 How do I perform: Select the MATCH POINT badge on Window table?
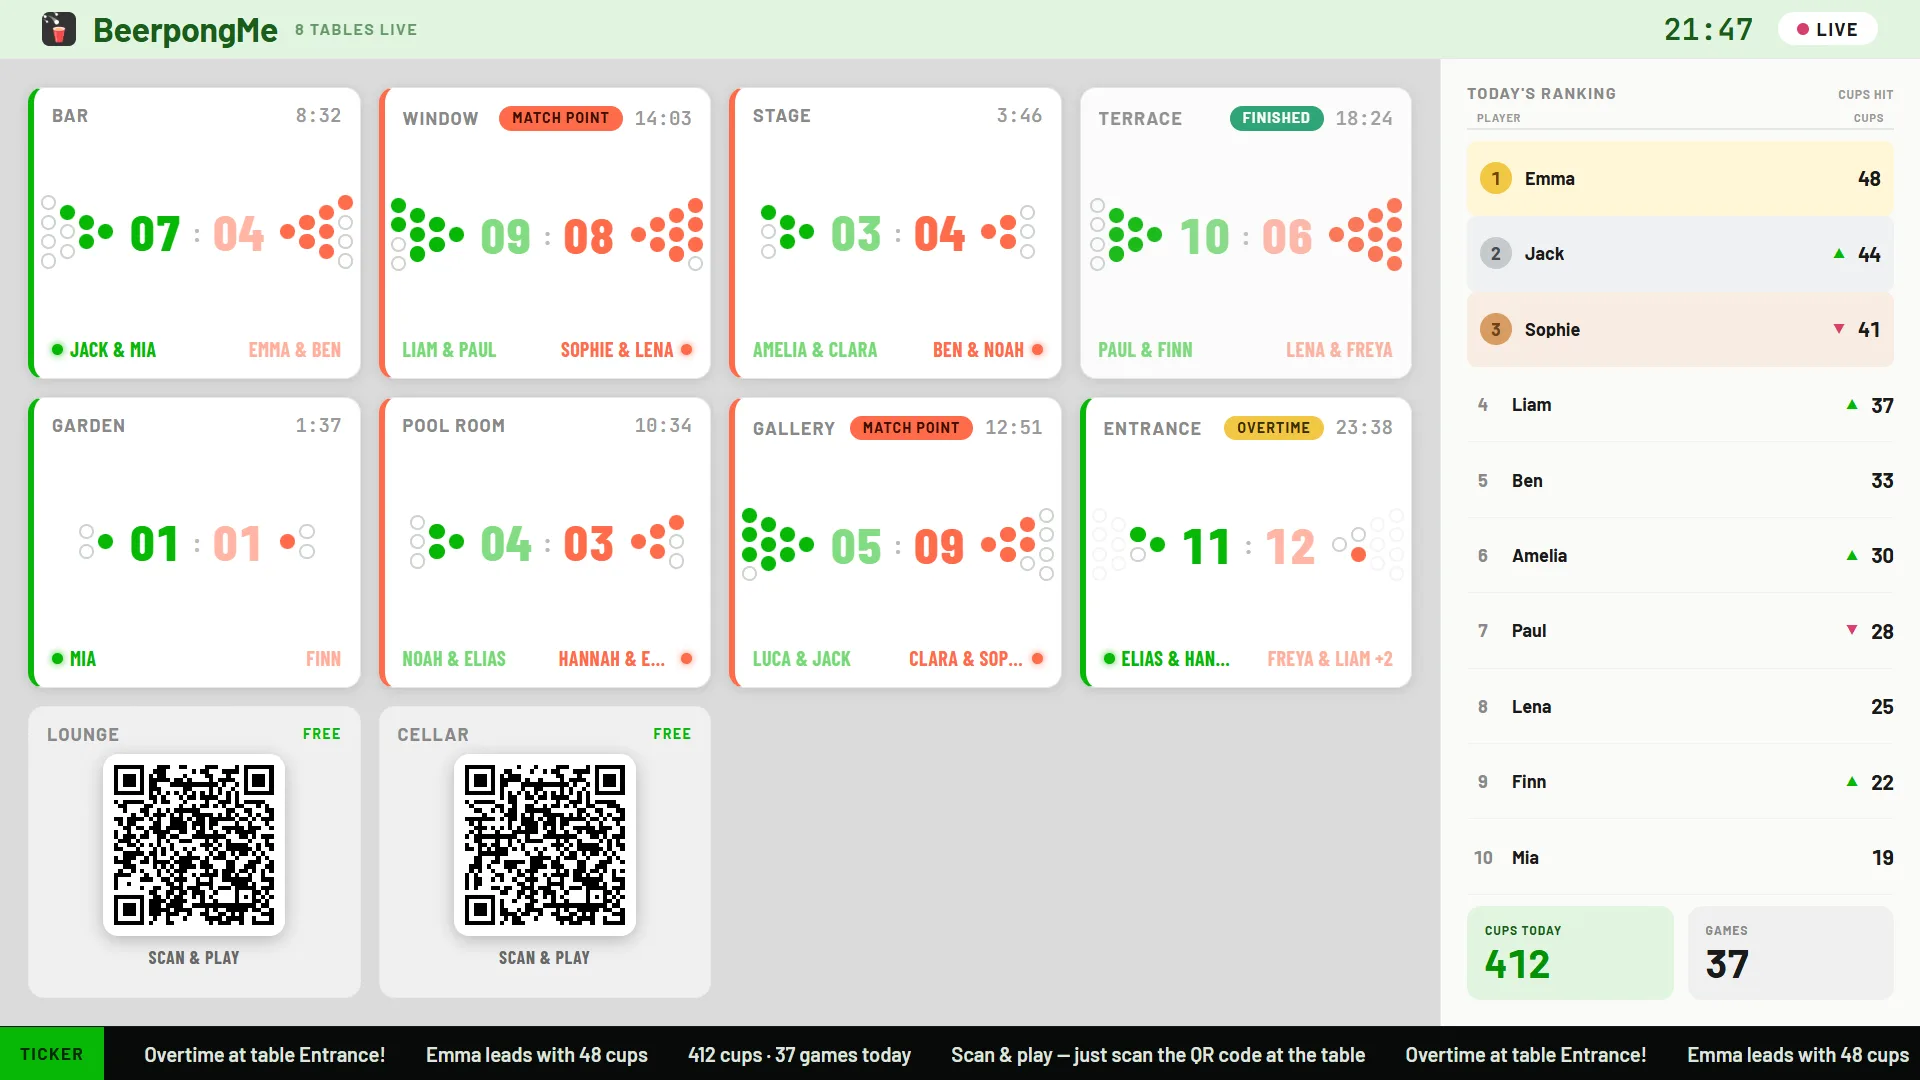(560, 118)
